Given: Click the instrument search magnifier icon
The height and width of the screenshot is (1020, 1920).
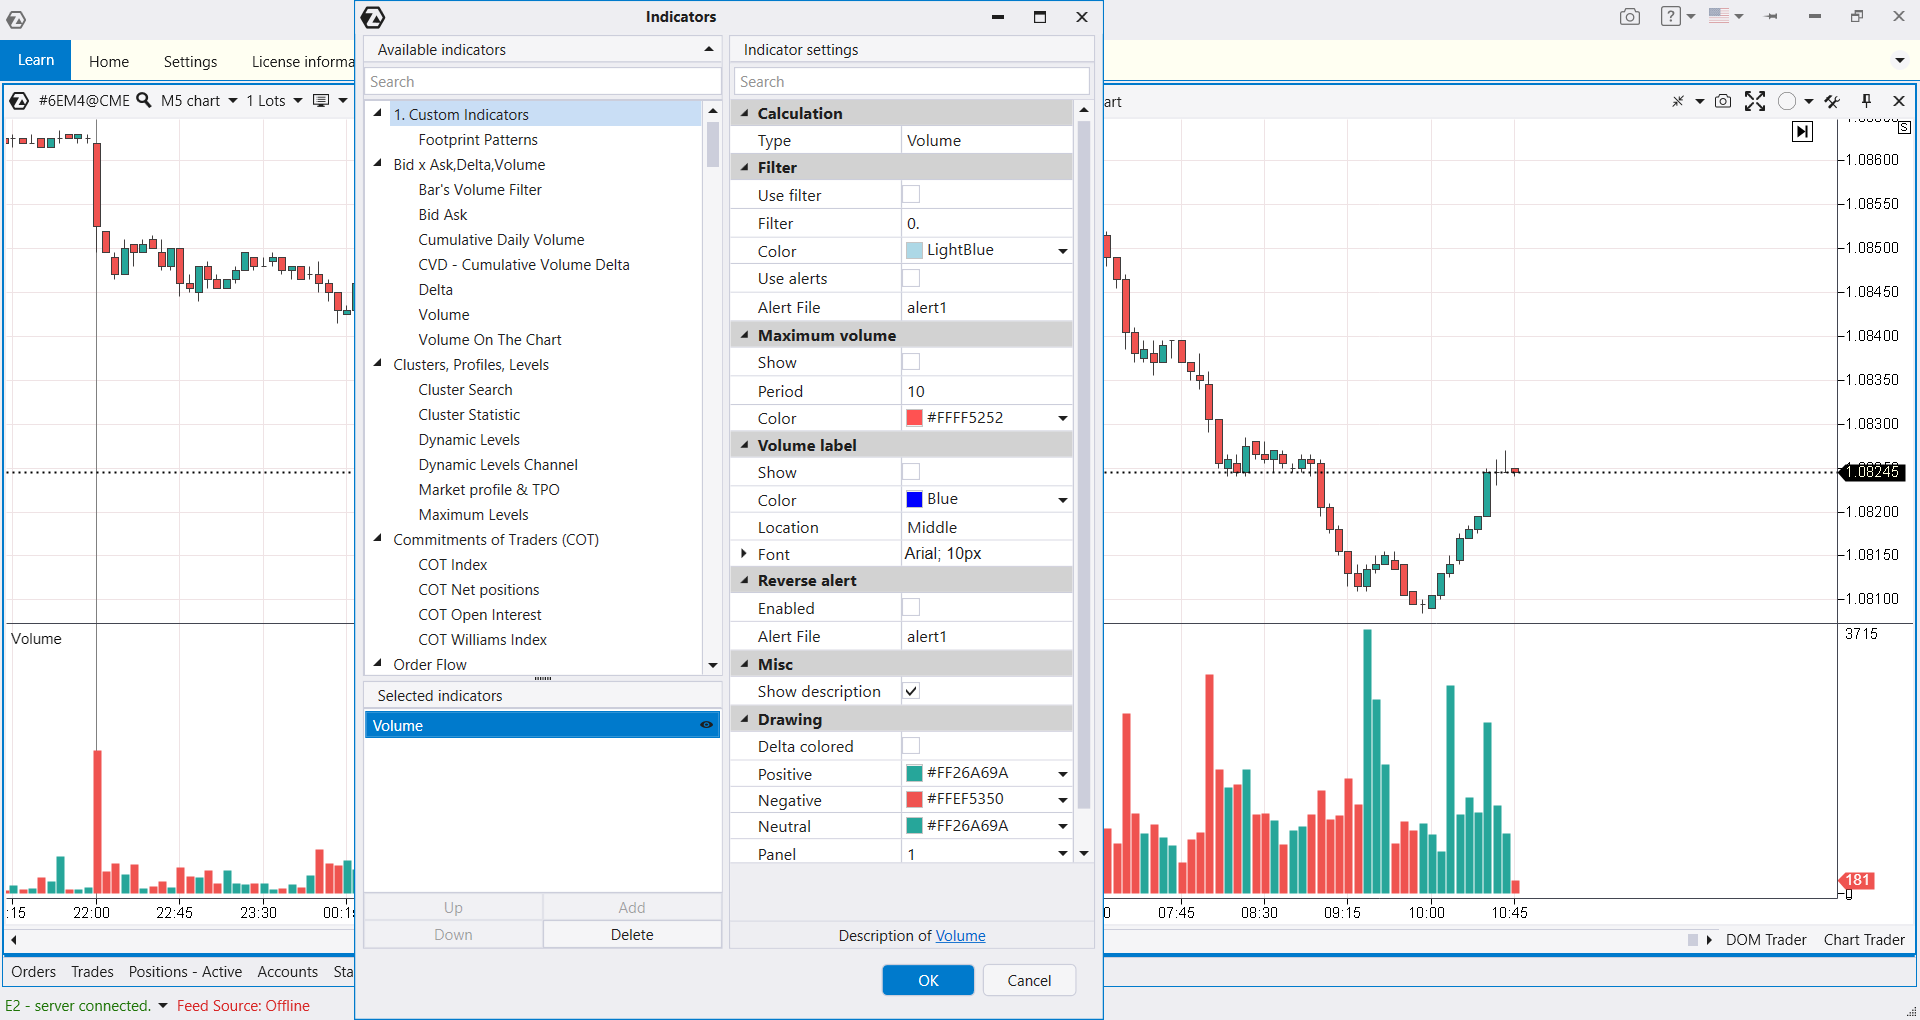Looking at the screenshot, I should pos(144,100).
